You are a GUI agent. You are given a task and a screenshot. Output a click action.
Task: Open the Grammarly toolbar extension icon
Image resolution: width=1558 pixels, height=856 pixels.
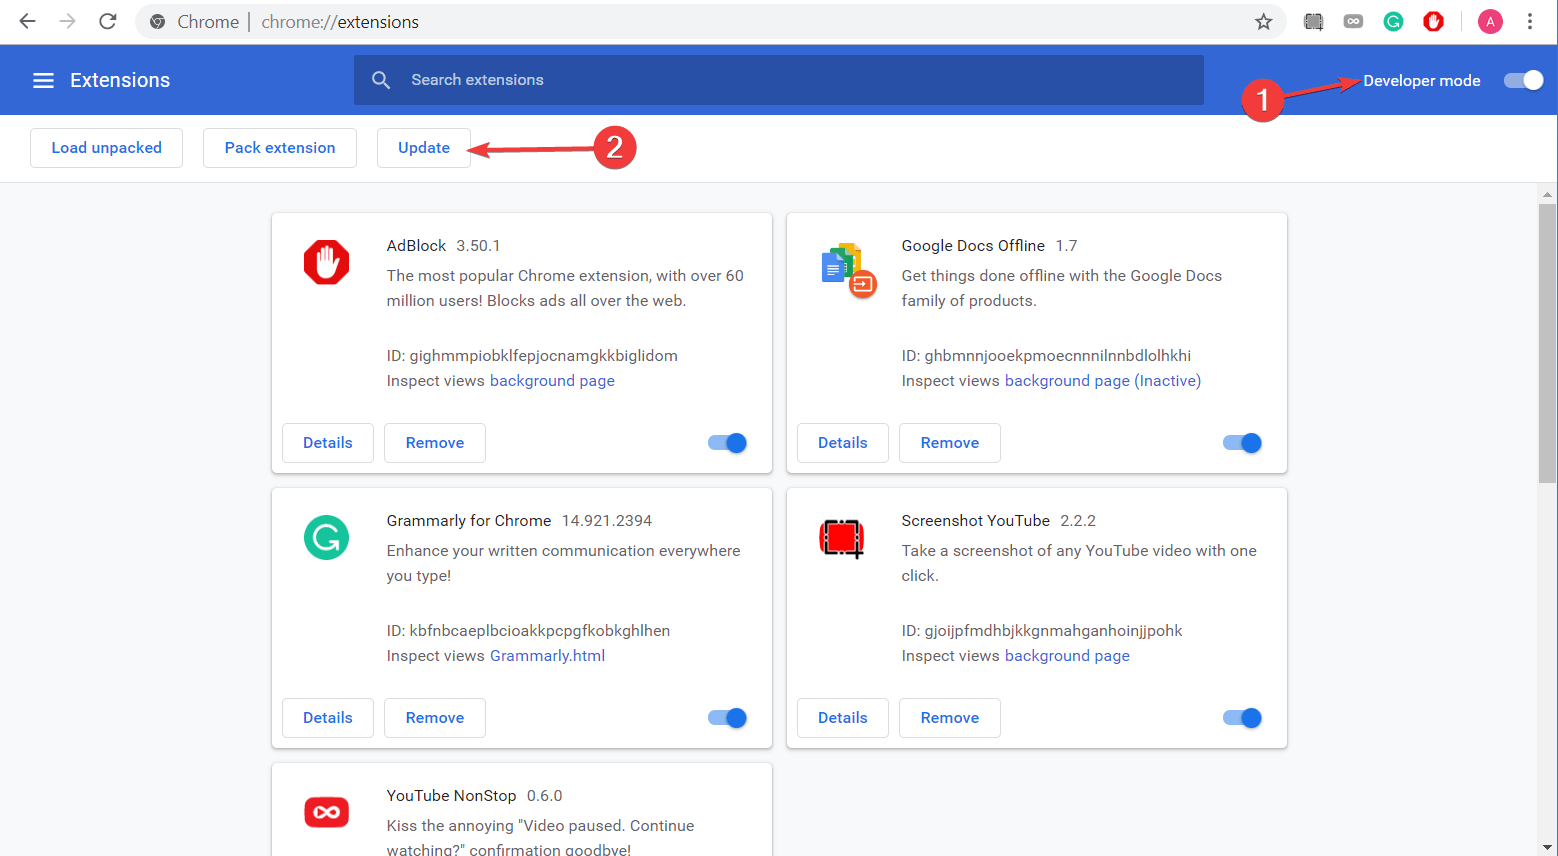[1393, 22]
